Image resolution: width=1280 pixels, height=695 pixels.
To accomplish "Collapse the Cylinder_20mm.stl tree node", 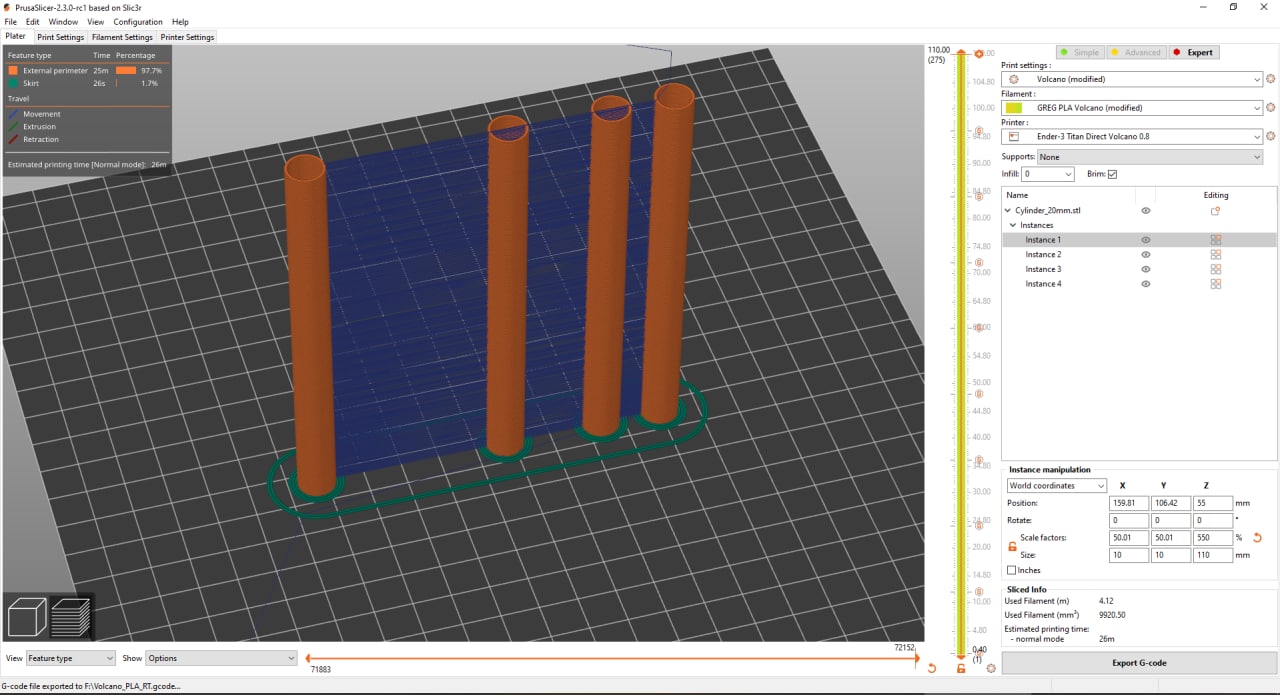I will (1008, 211).
